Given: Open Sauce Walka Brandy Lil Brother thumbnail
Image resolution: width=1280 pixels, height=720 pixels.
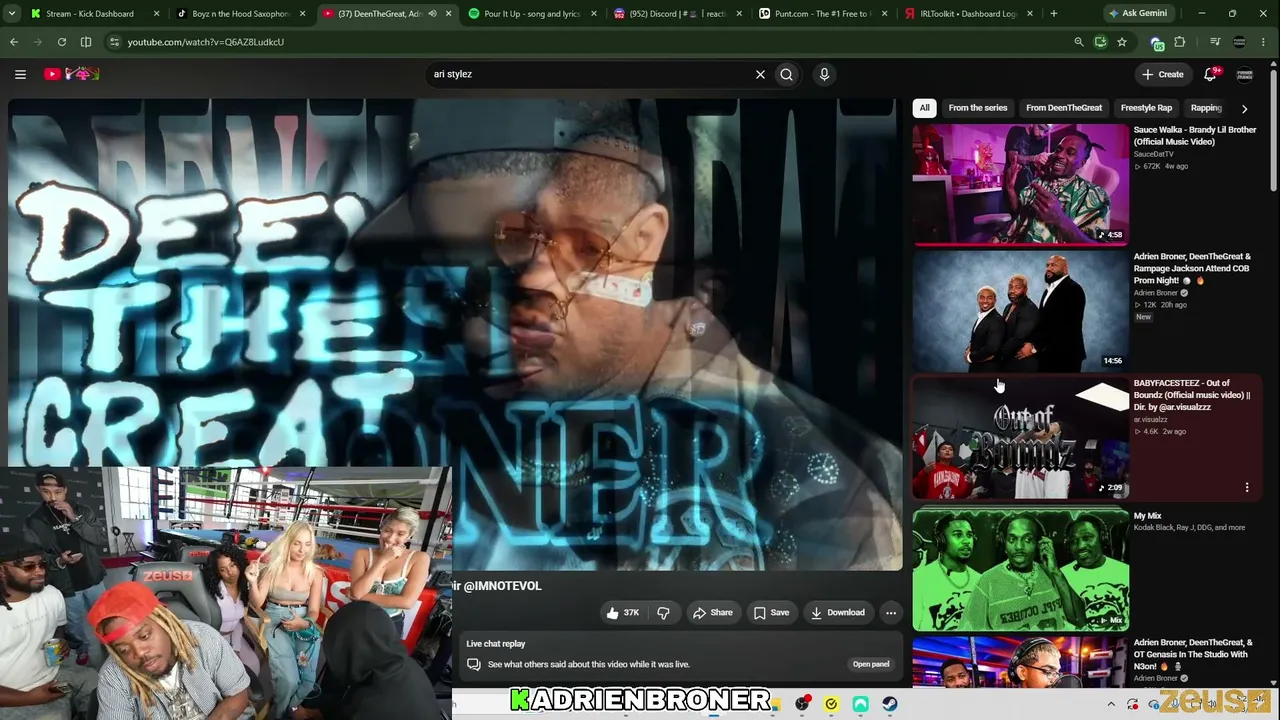Looking at the screenshot, I should (x=1020, y=184).
